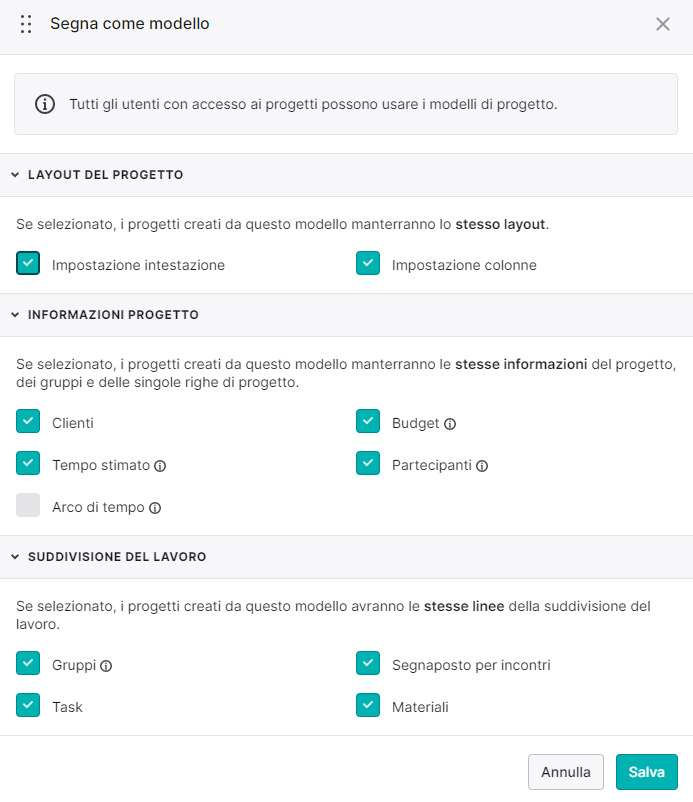Enable the Arco di tempo checkbox
This screenshot has height=802, width=693.
click(28, 505)
